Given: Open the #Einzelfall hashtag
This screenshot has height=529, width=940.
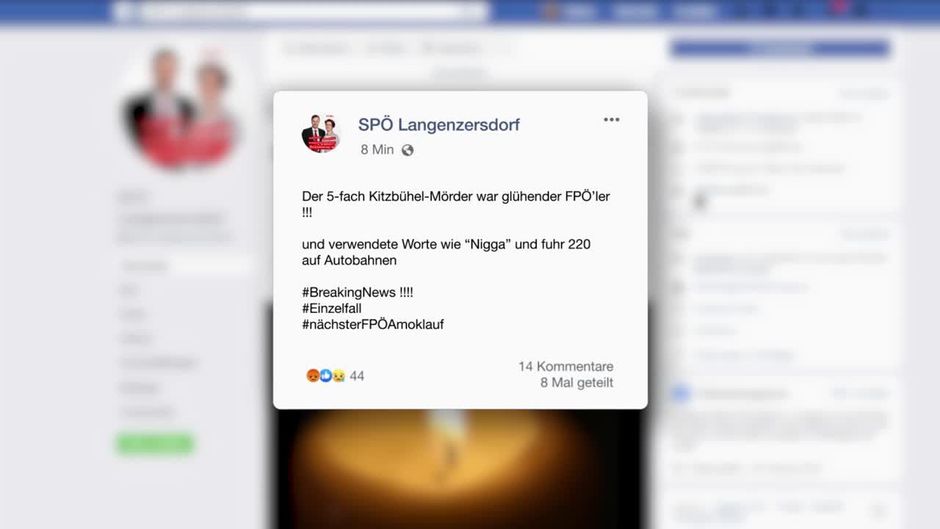Looking at the screenshot, I should (332, 308).
